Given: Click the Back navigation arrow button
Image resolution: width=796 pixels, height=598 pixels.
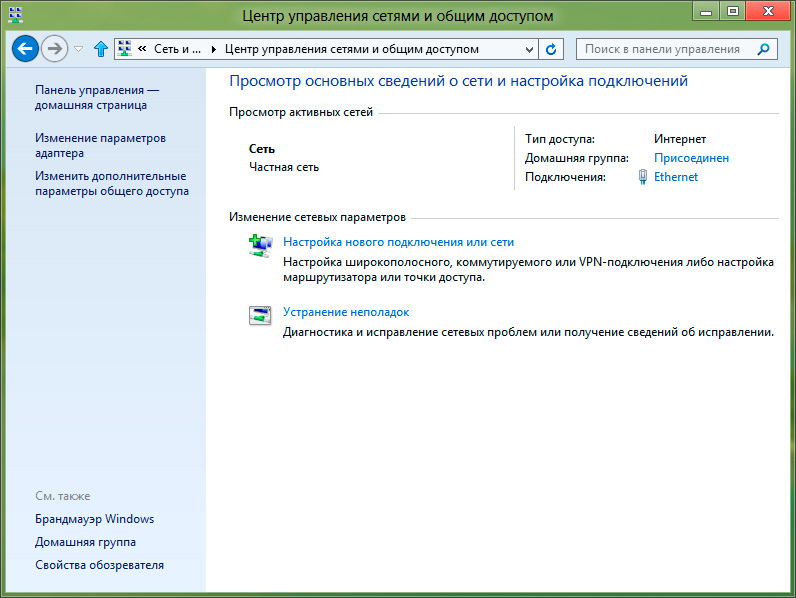Looking at the screenshot, I should click(25, 48).
